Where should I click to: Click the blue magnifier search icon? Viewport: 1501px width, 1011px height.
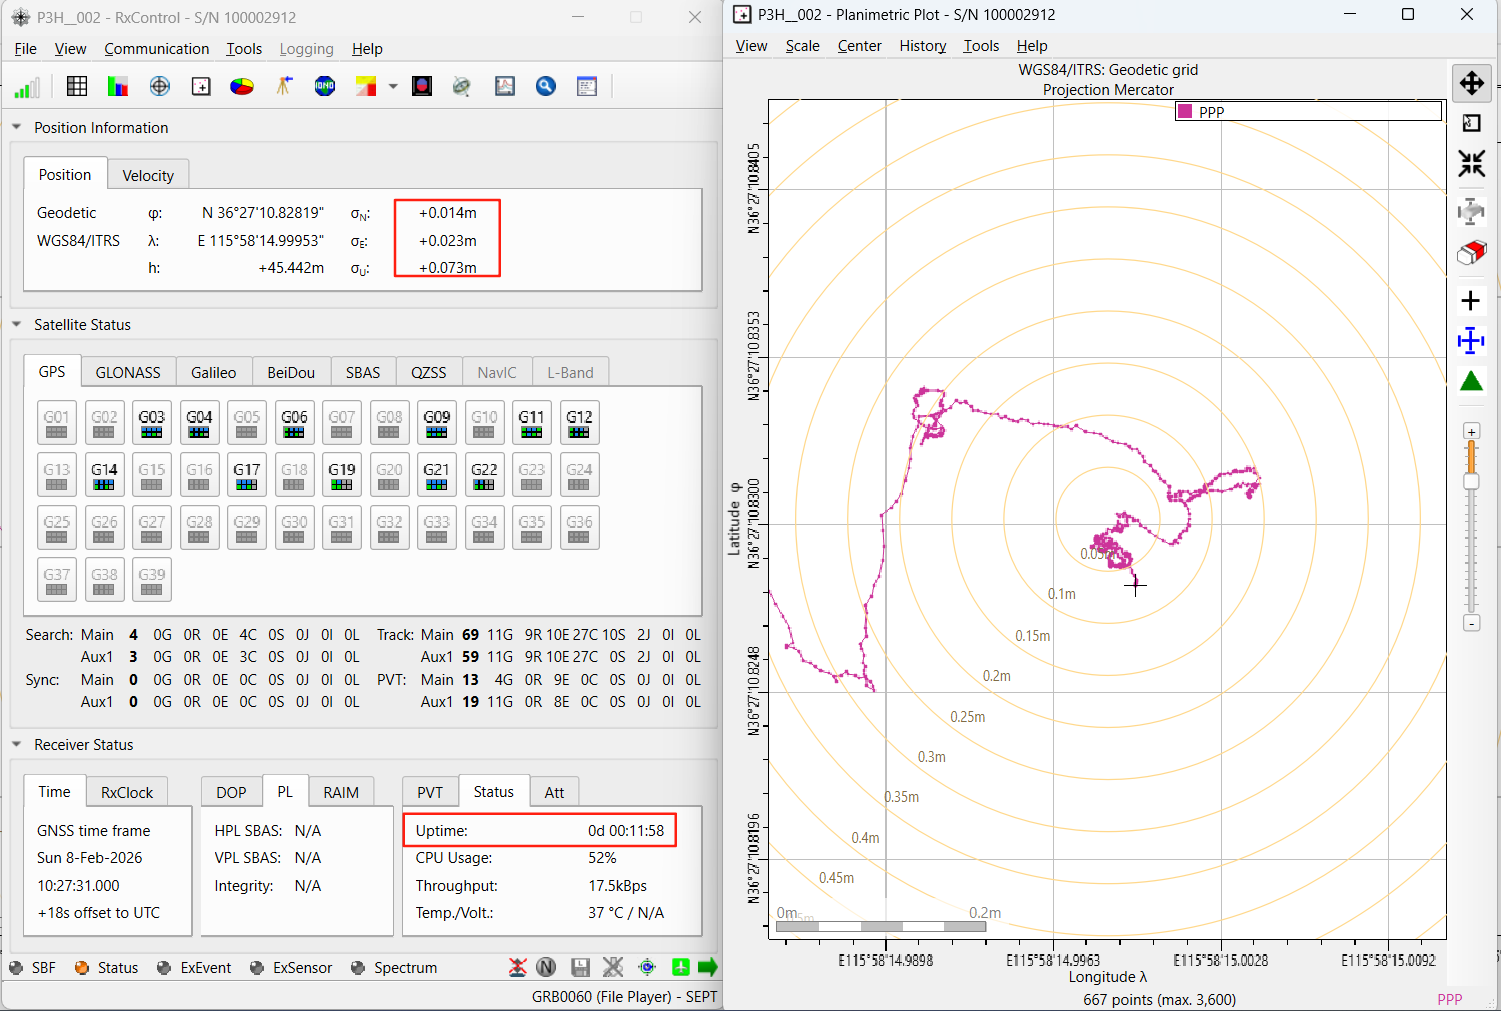point(546,86)
